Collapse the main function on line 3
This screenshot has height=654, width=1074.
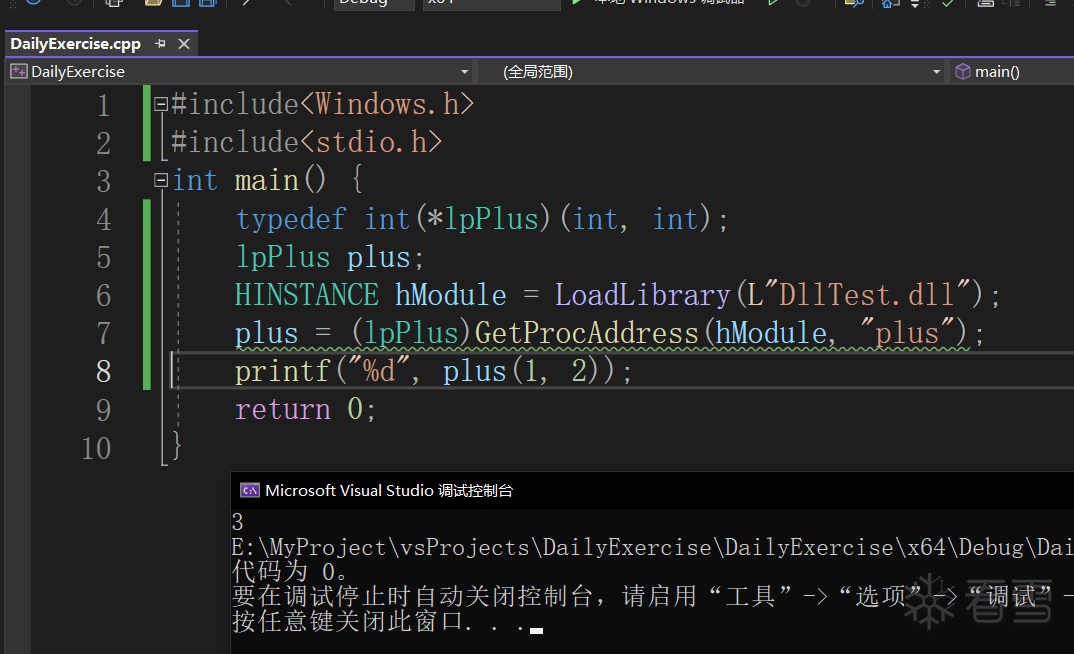(x=161, y=181)
